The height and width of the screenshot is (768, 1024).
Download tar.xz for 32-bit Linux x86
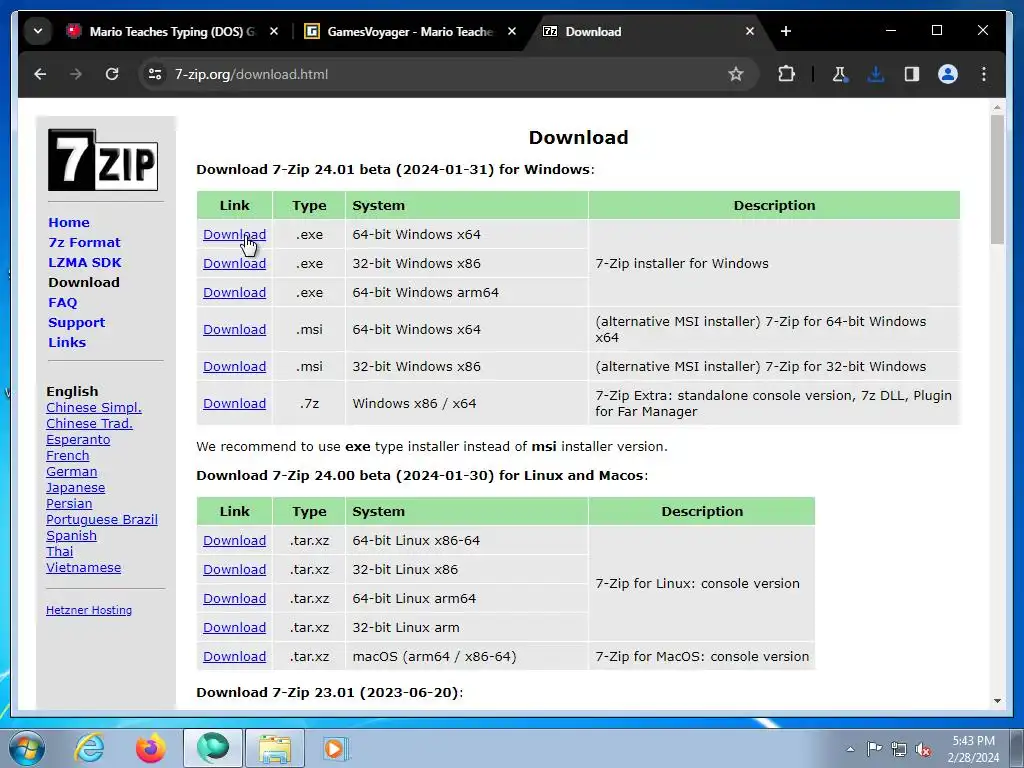point(234,569)
